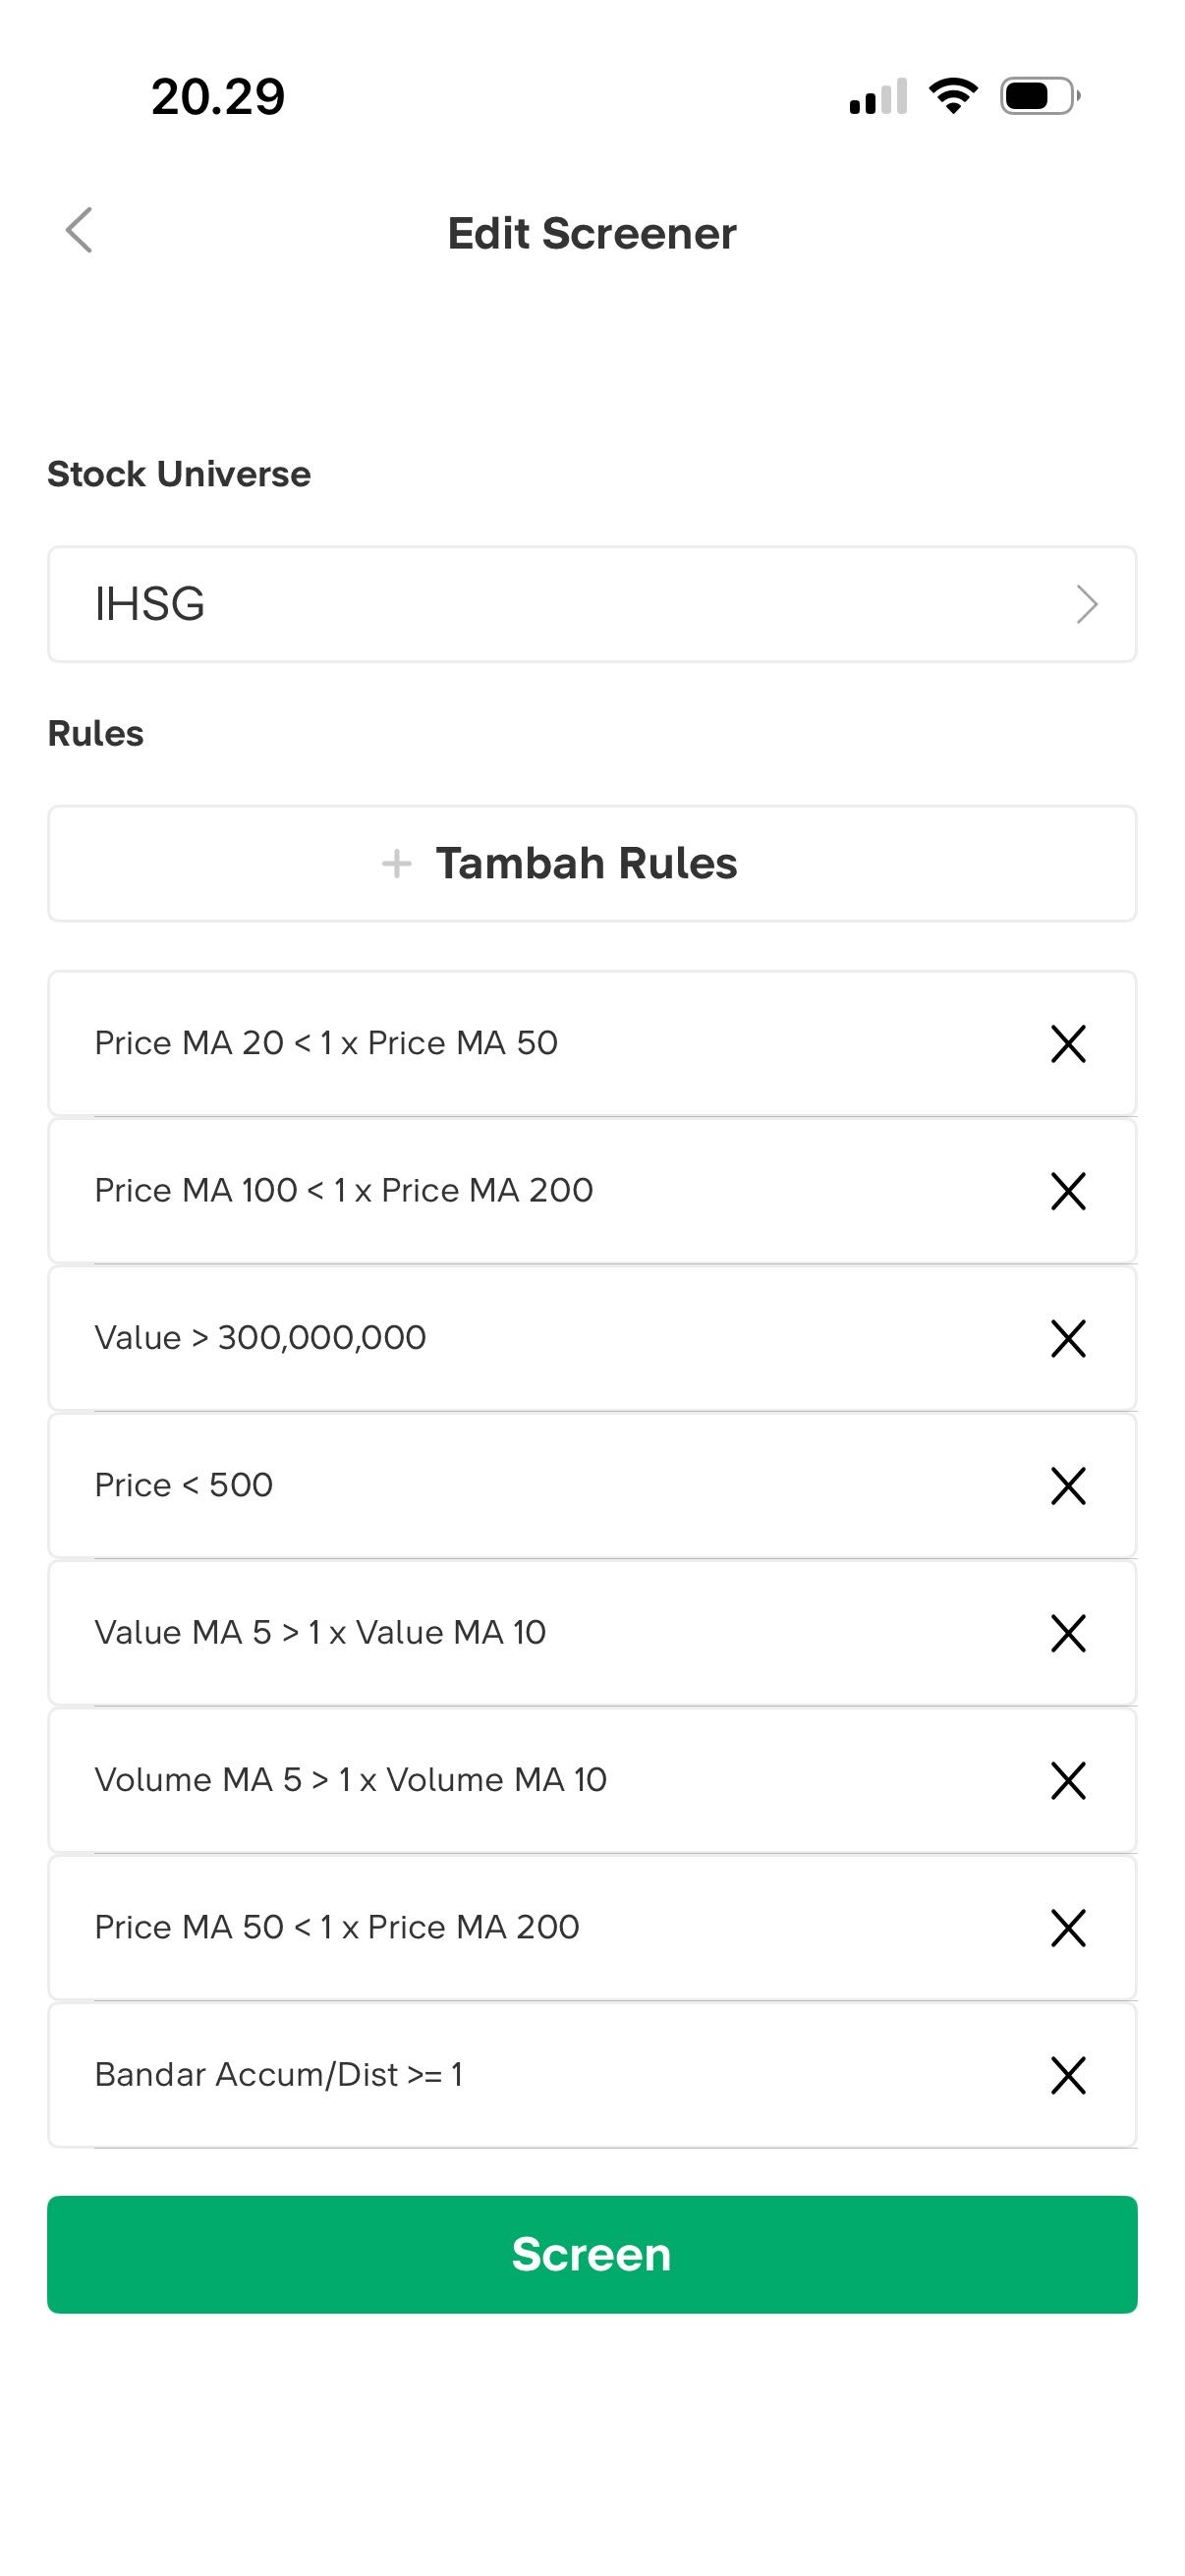This screenshot has width=1185, height=2576.
Task: Select the Bandar Accum/Dist >= 1 rule text
Action: pos(278,2075)
